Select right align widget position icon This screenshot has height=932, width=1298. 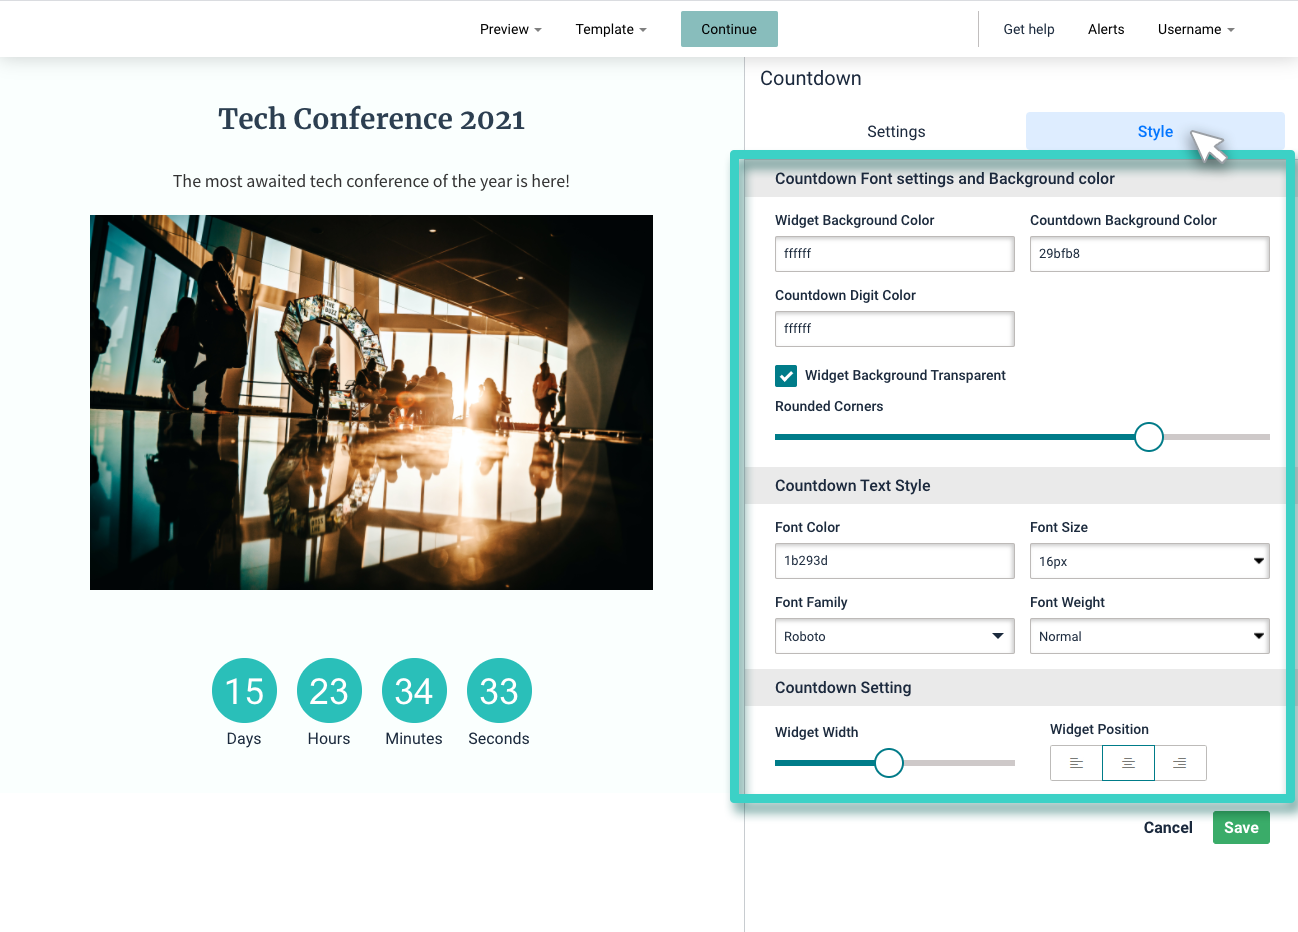pos(1180,763)
